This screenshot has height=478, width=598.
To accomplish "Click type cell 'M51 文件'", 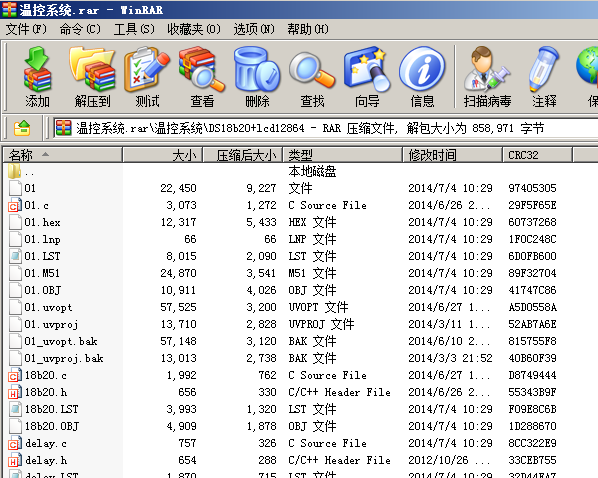I will click(312, 273).
